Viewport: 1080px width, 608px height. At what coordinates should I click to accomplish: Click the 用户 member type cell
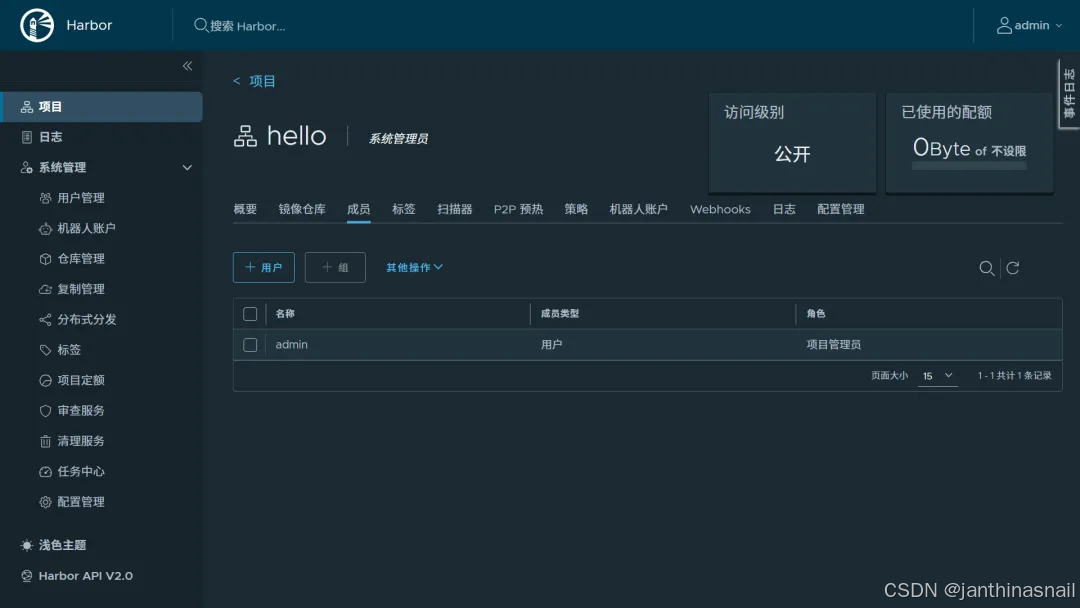(x=551, y=345)
